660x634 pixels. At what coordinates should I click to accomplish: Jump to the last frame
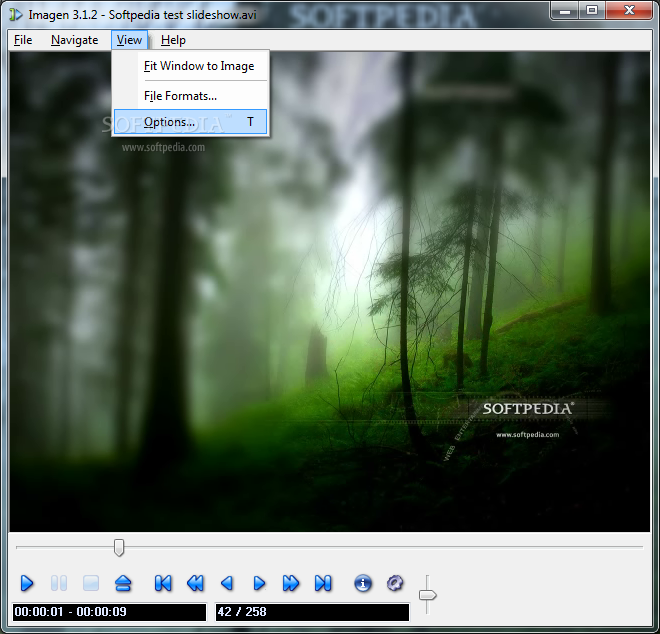[x=323, y=583]
